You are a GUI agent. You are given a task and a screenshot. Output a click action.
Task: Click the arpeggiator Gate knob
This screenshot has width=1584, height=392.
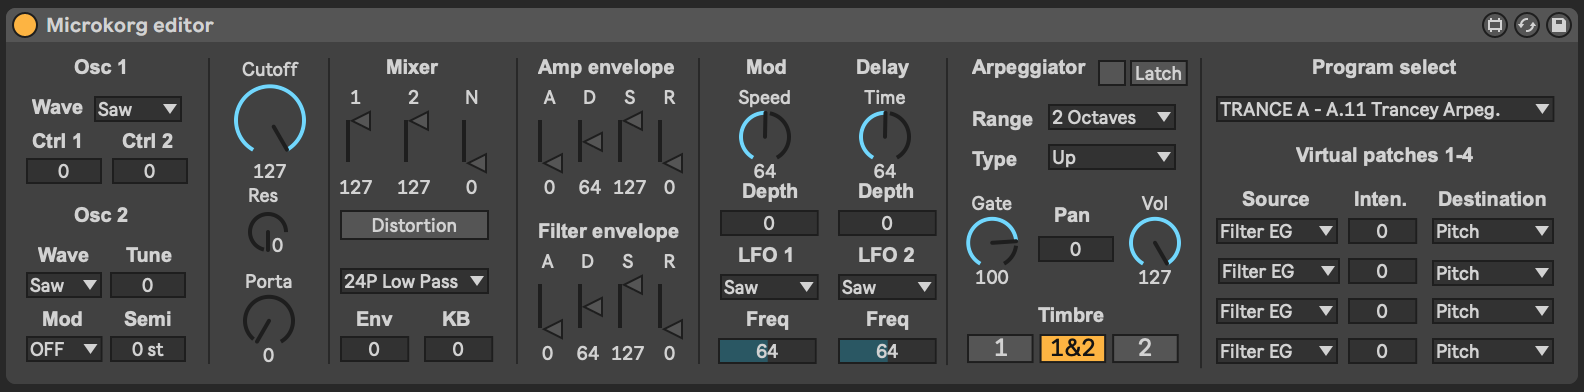point(992,241)
